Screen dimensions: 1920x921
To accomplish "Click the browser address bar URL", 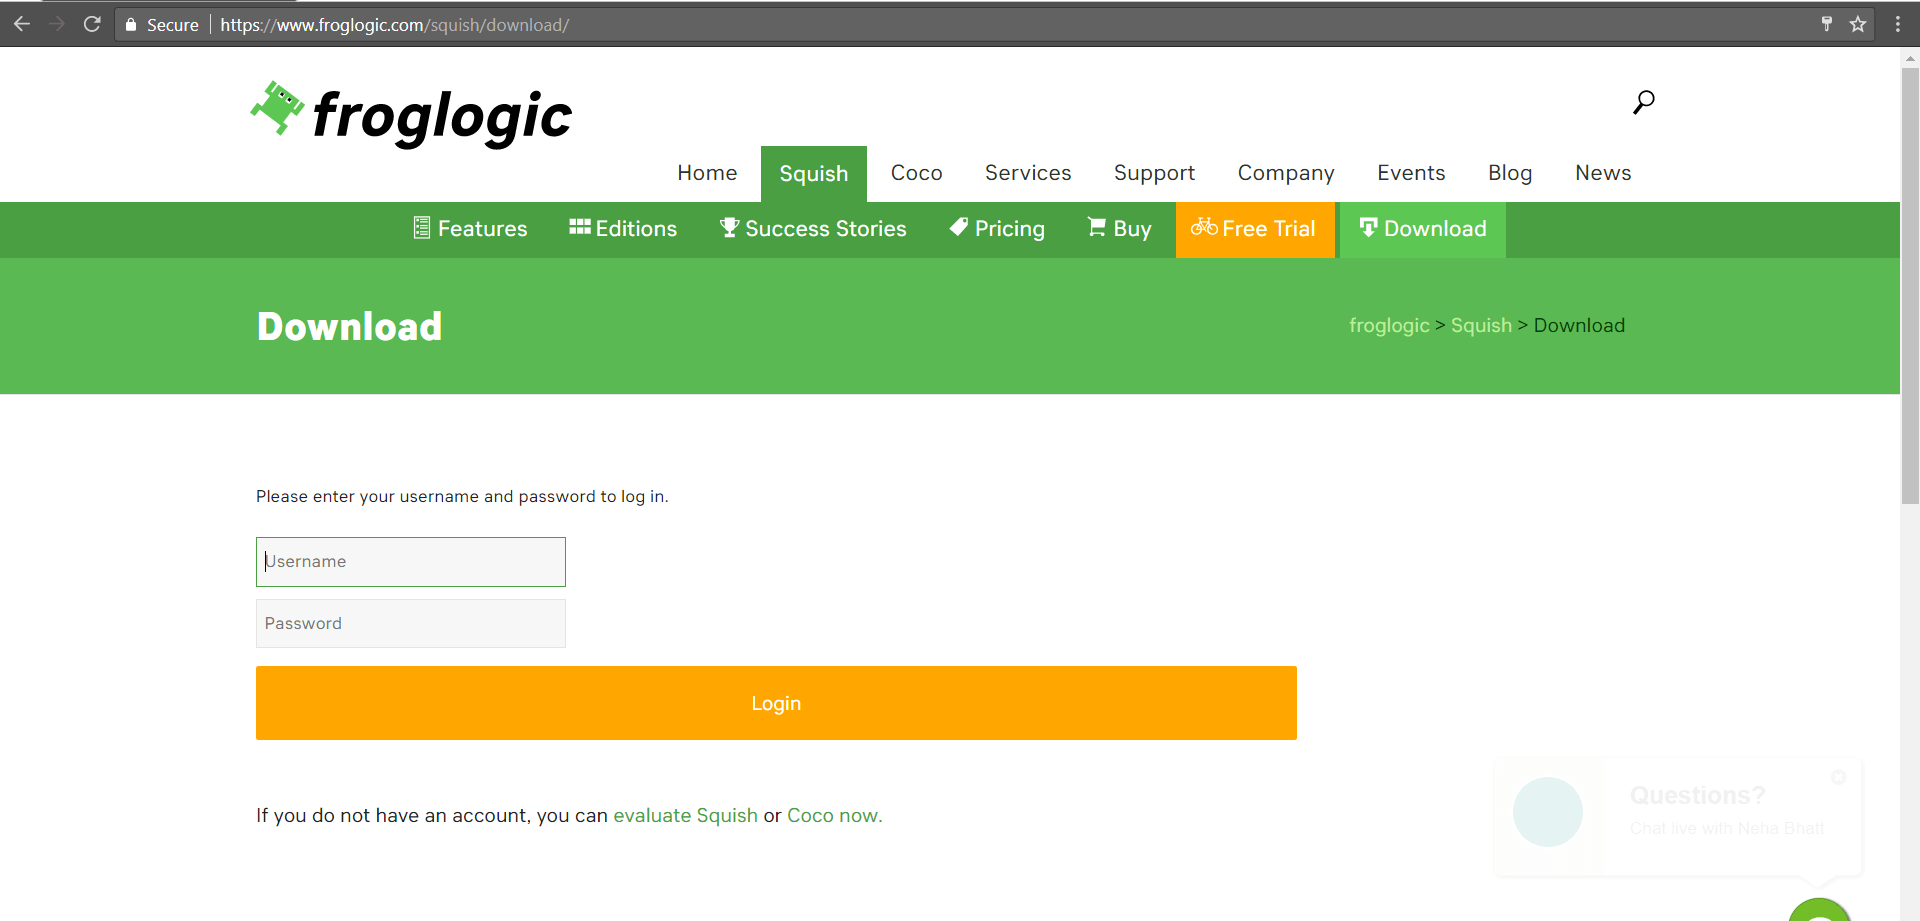I will click(394, 24).
